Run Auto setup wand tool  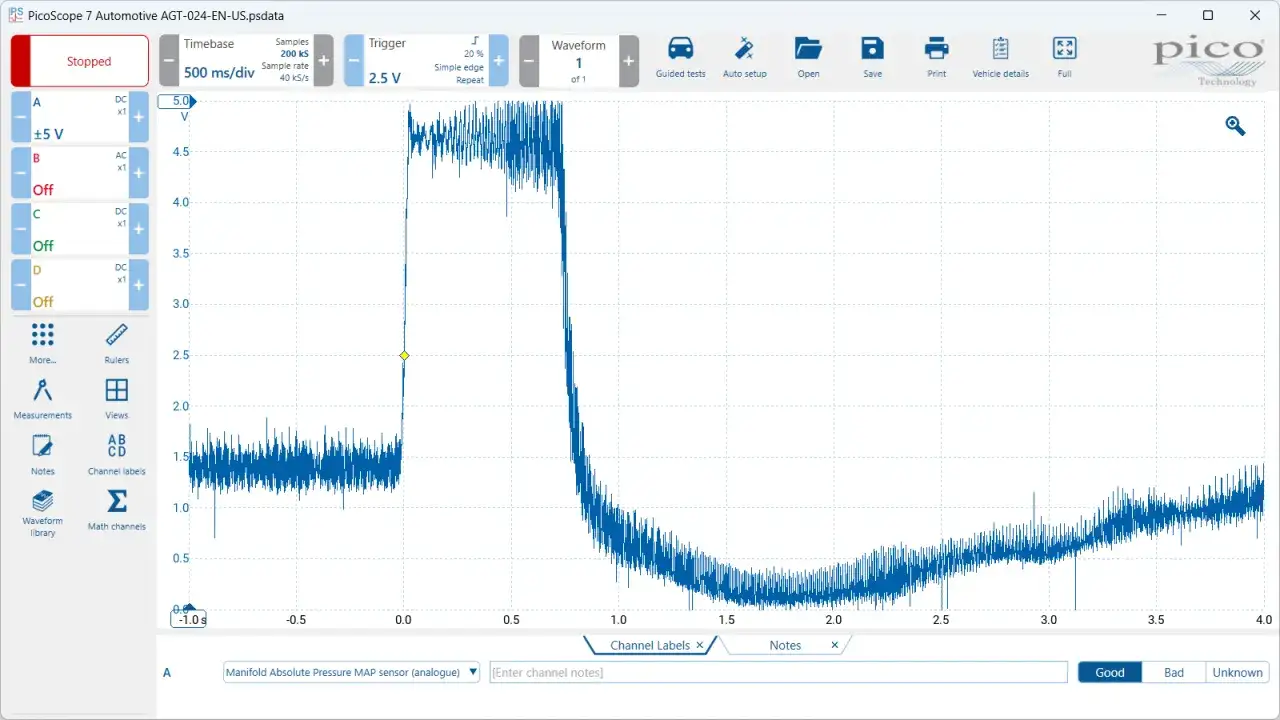[x=744, y=48]
